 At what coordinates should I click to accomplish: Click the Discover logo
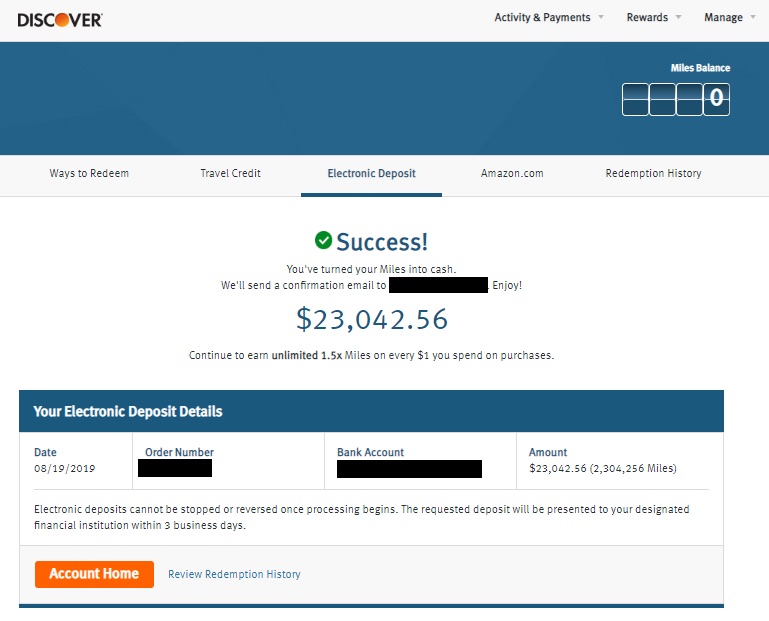pos(60,20)
